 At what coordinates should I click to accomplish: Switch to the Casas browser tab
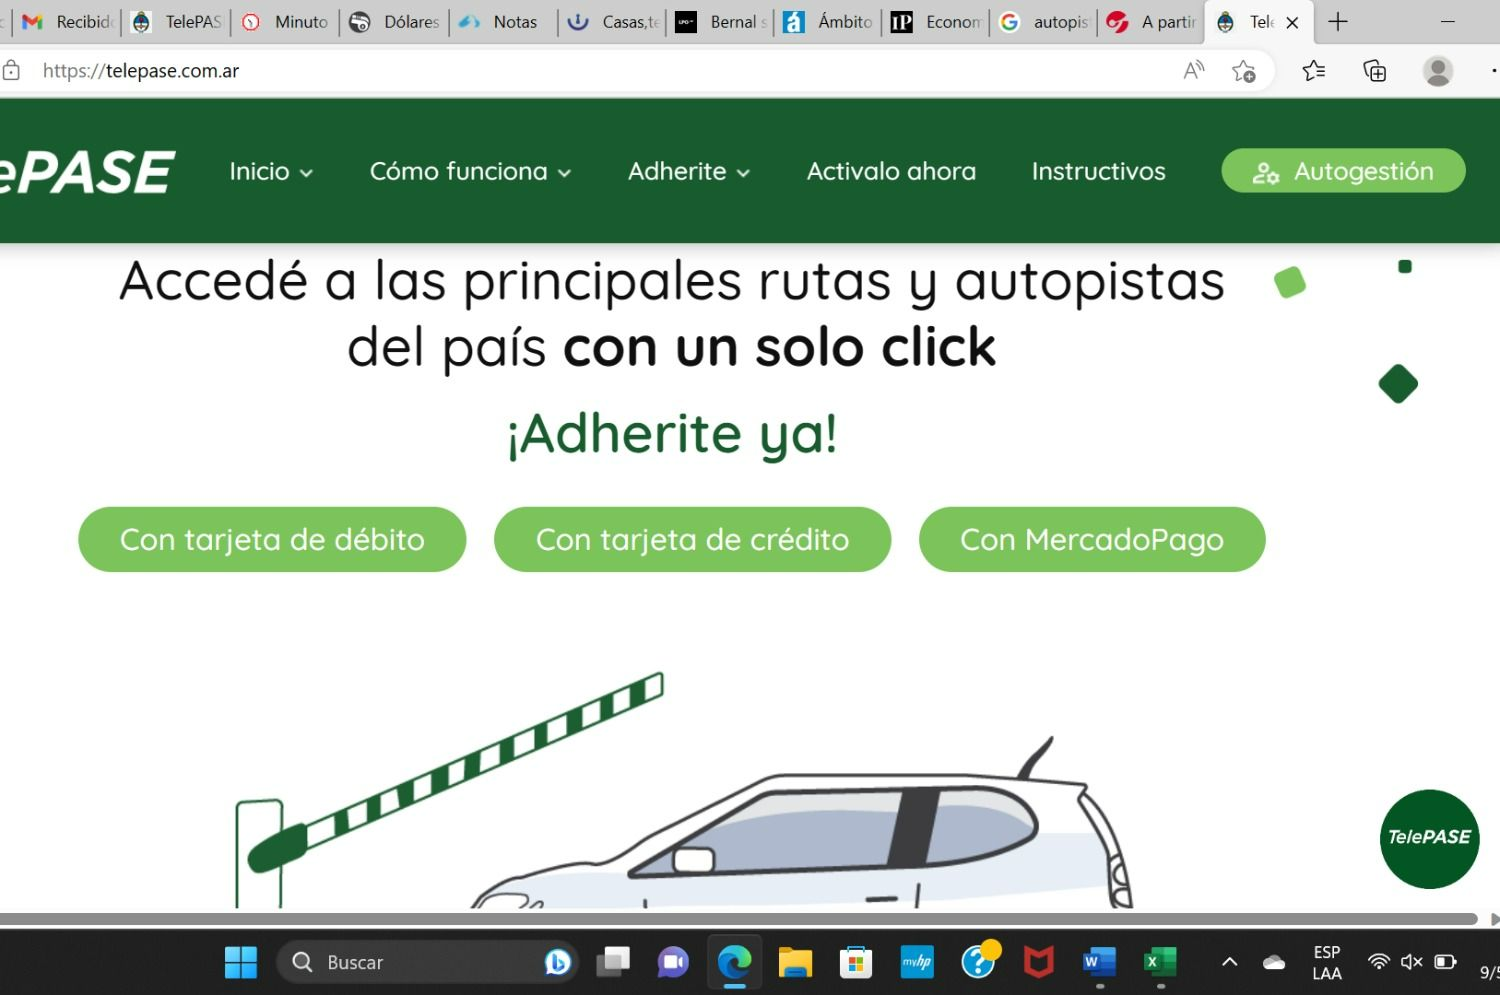point(612,22)
